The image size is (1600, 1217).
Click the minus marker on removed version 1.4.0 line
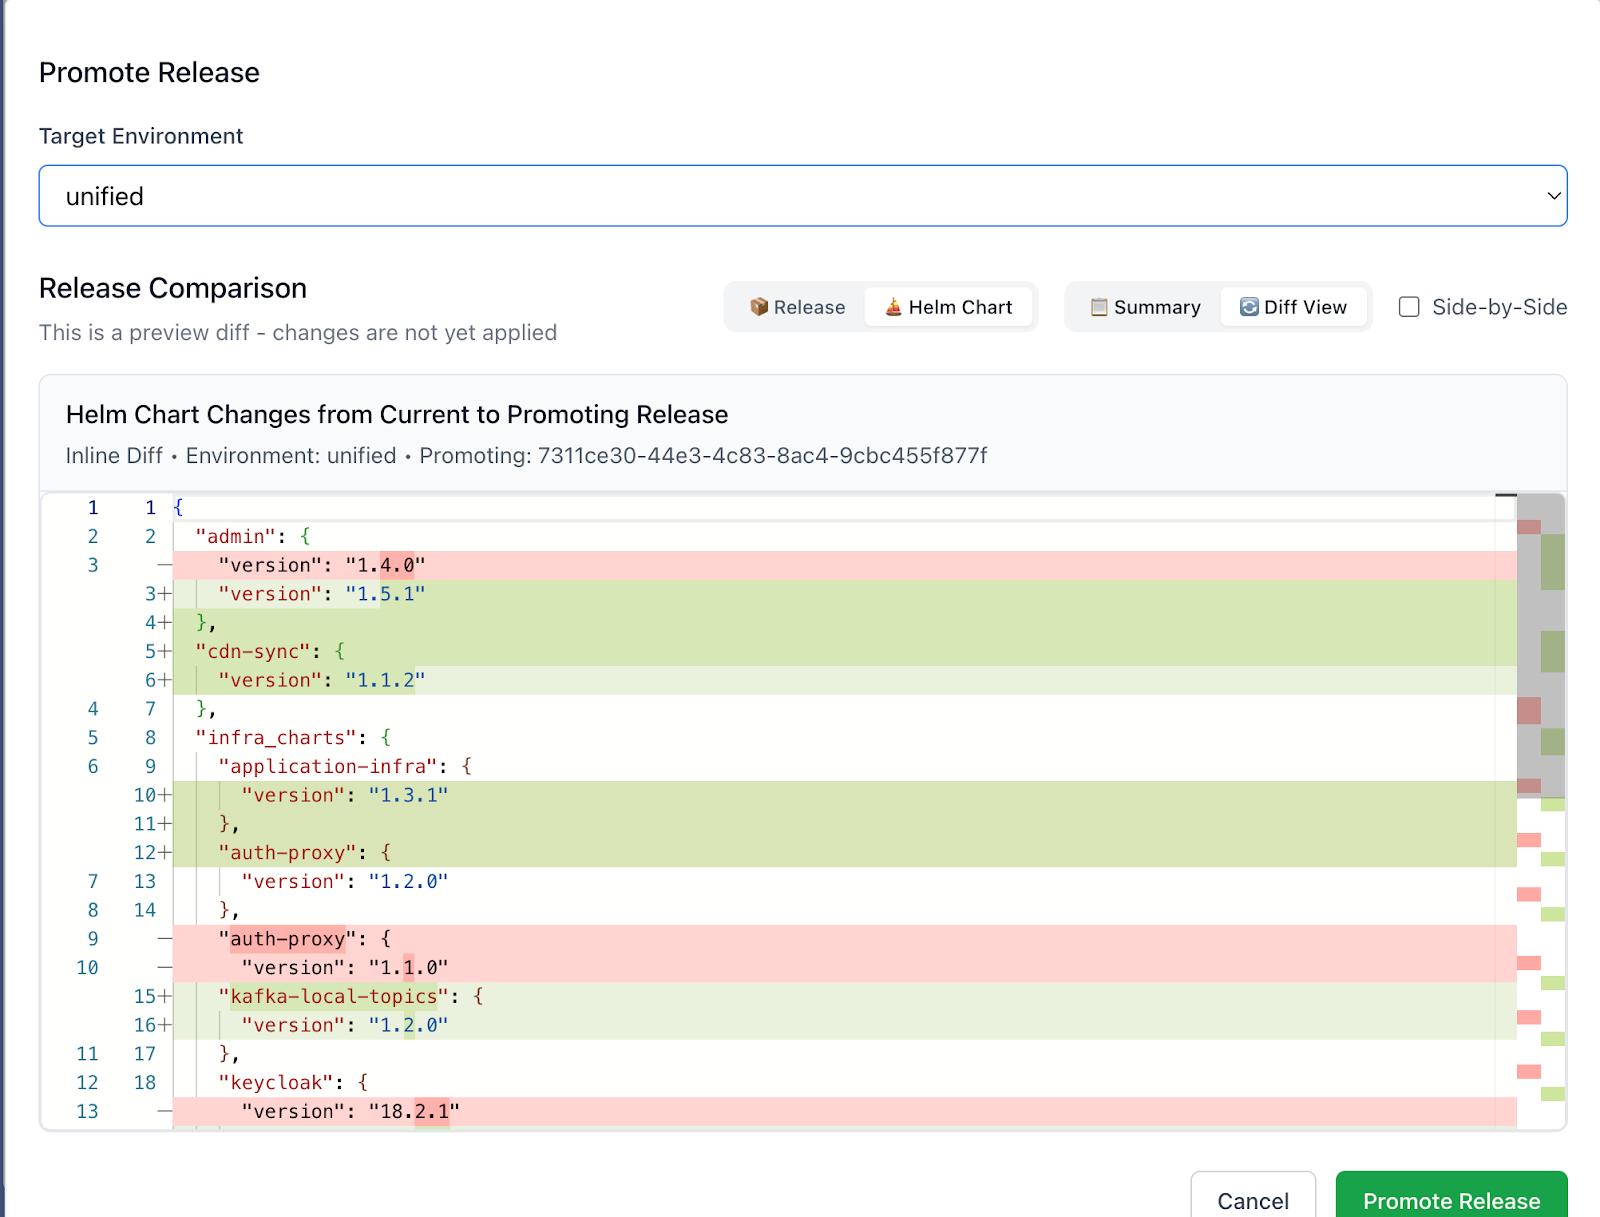pyautogui.click(x=164, y=566)
